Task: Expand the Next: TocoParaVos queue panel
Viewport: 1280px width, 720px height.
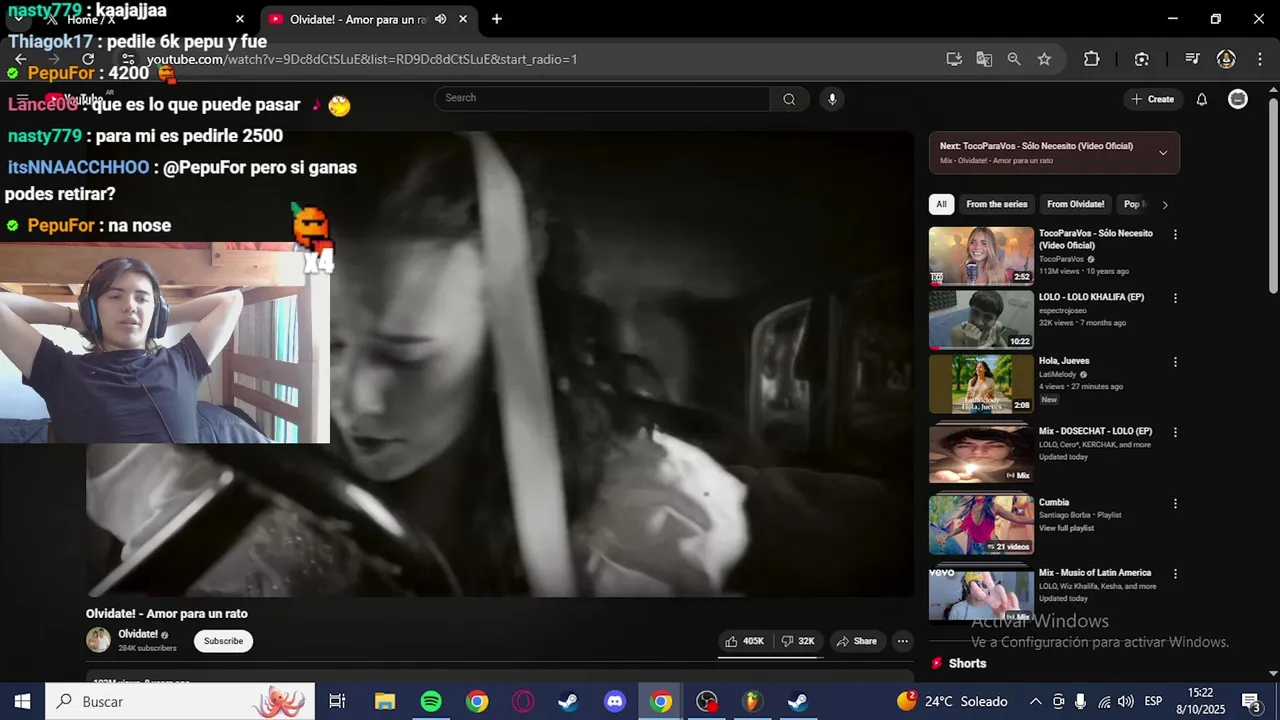Action: click(1163, 153)
